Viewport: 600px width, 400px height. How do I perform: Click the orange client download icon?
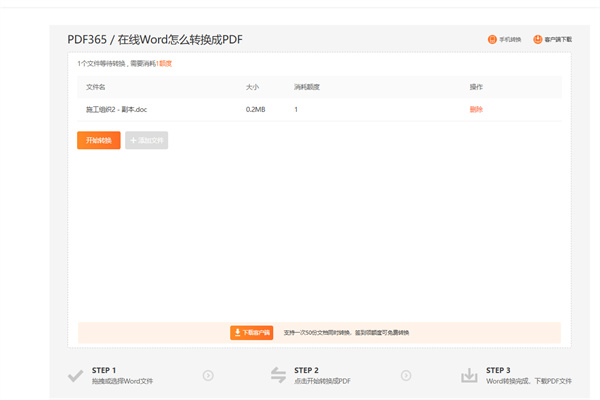(538, 39)
